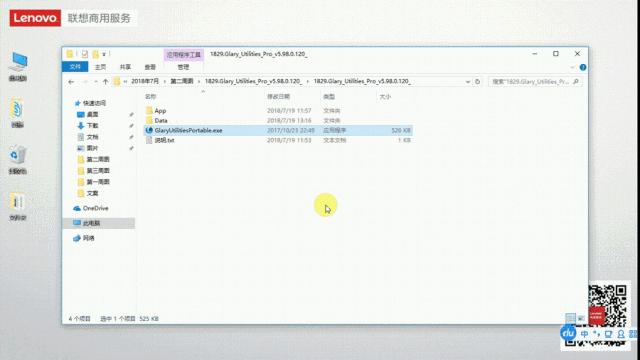Expand the double-chevron at the start of the address path
The image size is (640, 360).
pos(125,82)
